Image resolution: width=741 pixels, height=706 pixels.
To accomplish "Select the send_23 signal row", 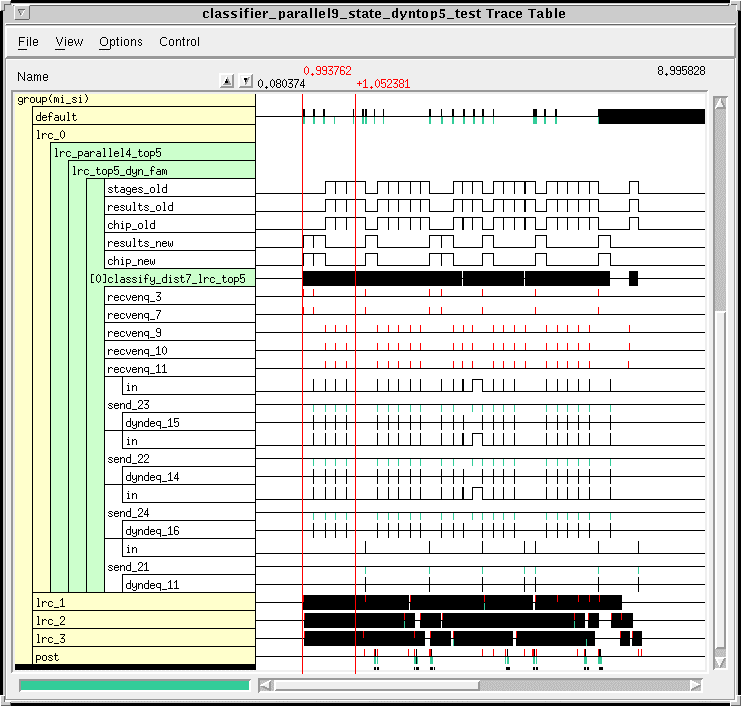I will click(x=128, y=405).
